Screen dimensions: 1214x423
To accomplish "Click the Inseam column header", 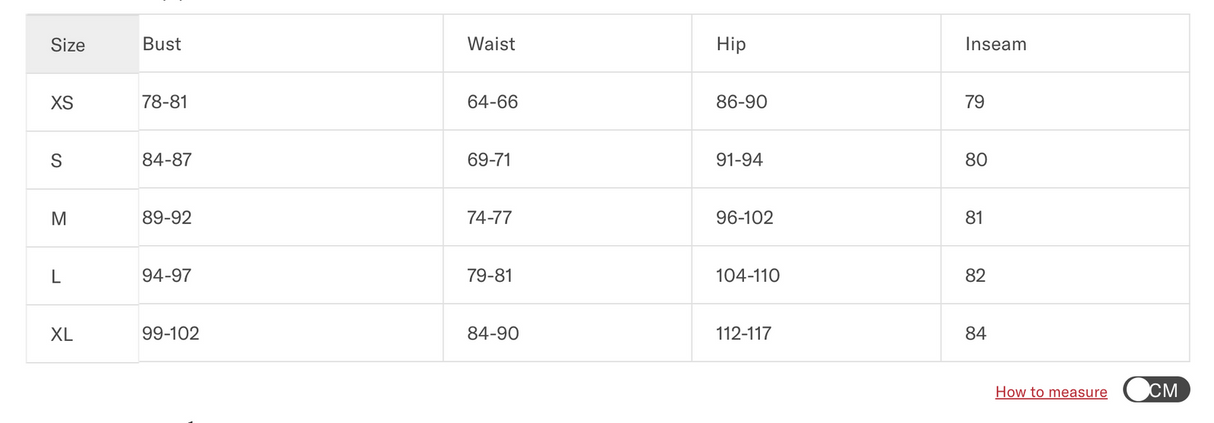I will pos(996,44).
